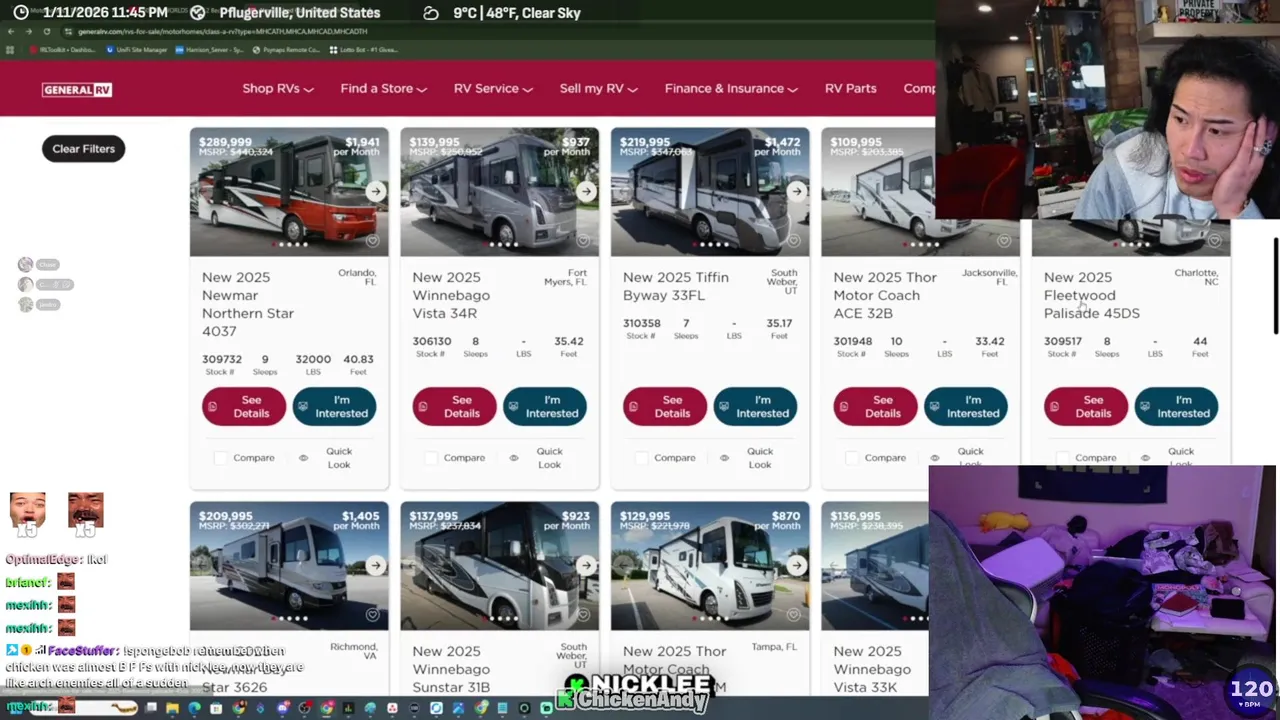Open Quick Look for Newmar Northern Star

click(x=328, y=458)
